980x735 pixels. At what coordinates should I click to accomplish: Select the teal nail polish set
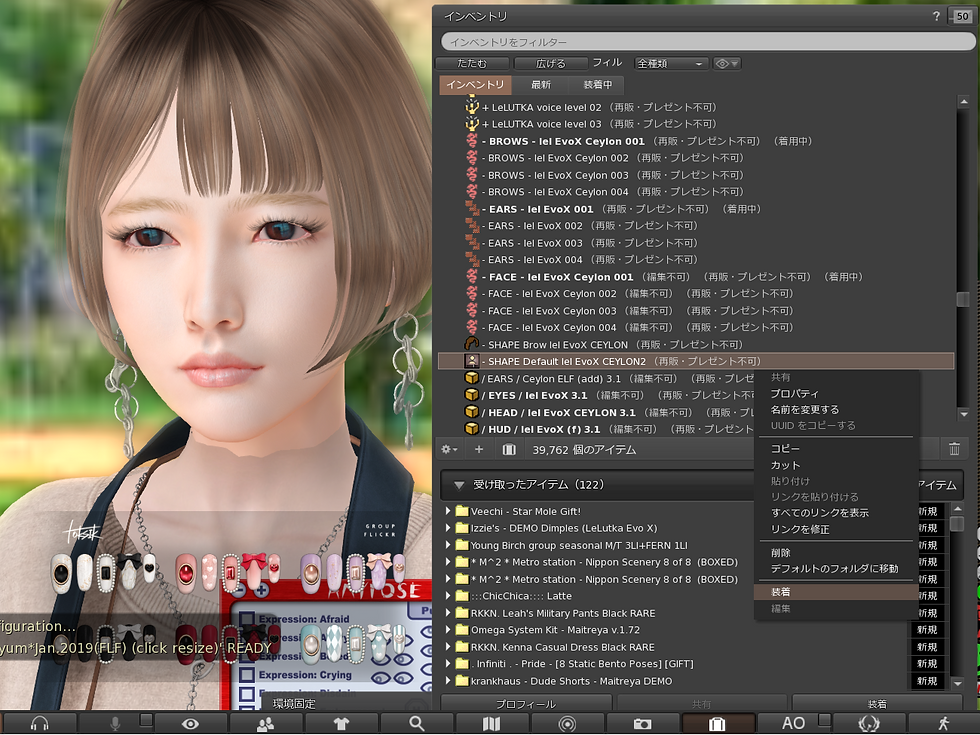click(352, 642)
